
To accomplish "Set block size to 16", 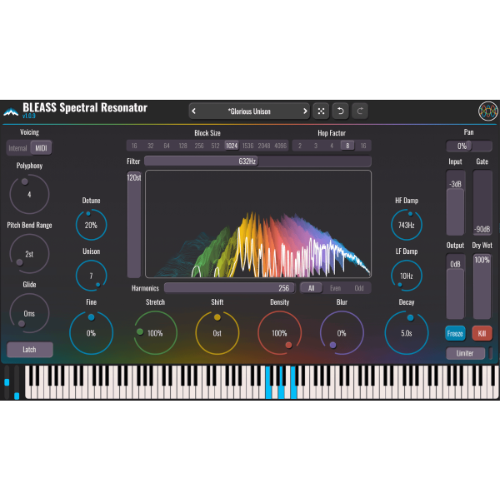I will [134, 146].
